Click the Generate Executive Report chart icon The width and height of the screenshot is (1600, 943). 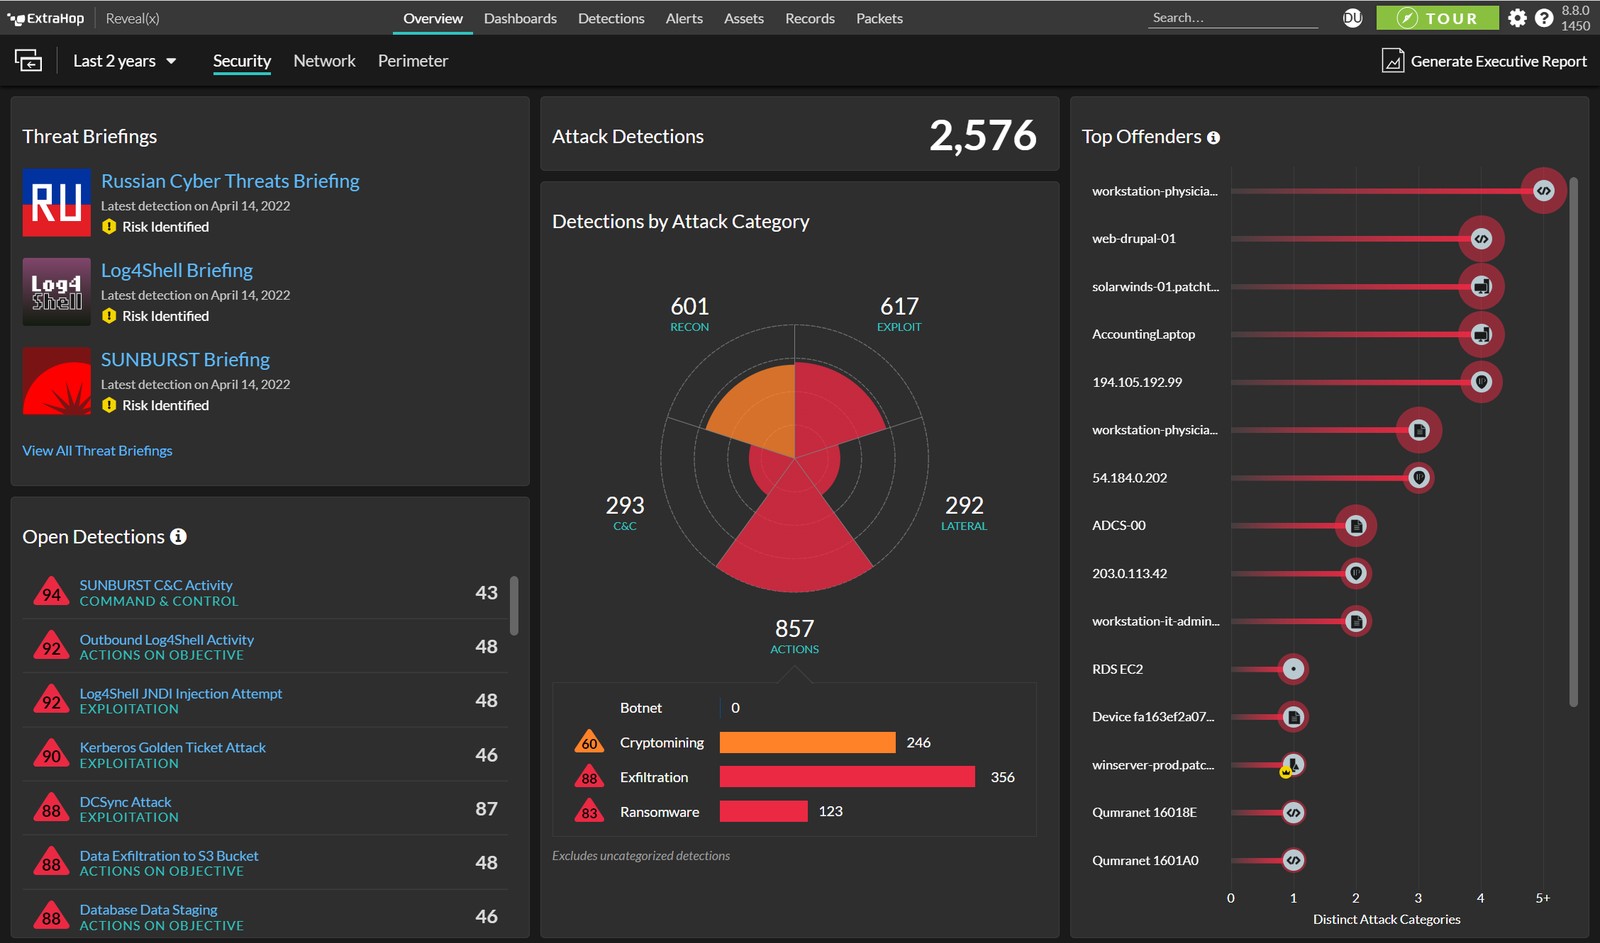point(1393,61)
